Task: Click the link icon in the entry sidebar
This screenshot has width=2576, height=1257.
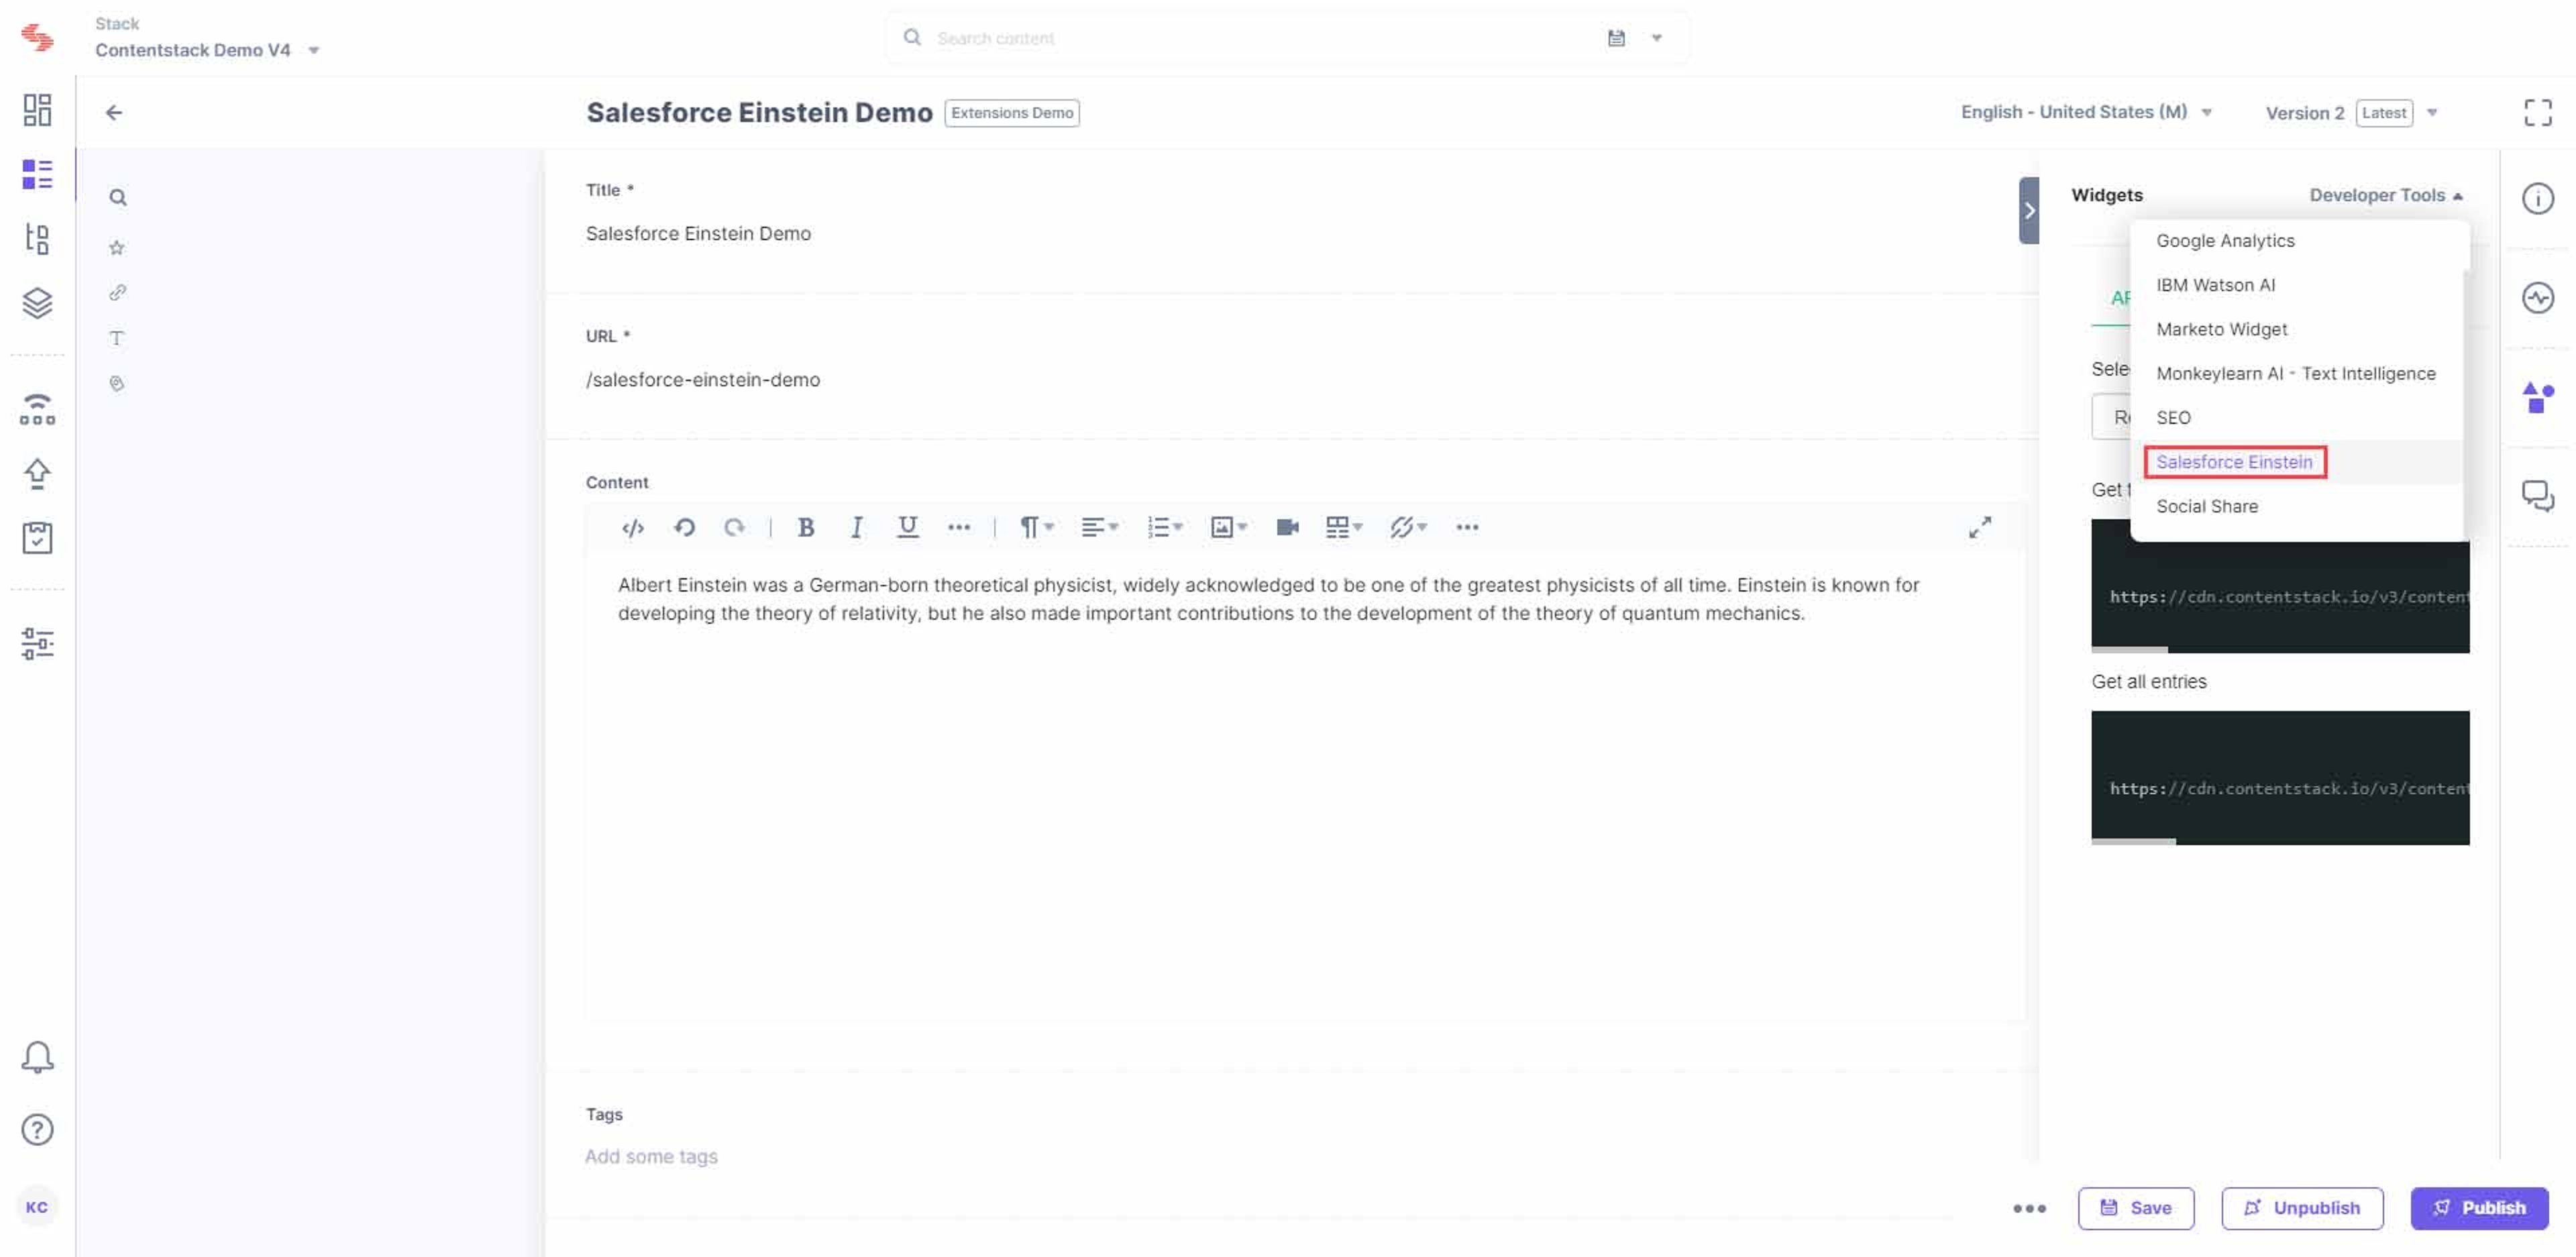Action: point(117,292)
